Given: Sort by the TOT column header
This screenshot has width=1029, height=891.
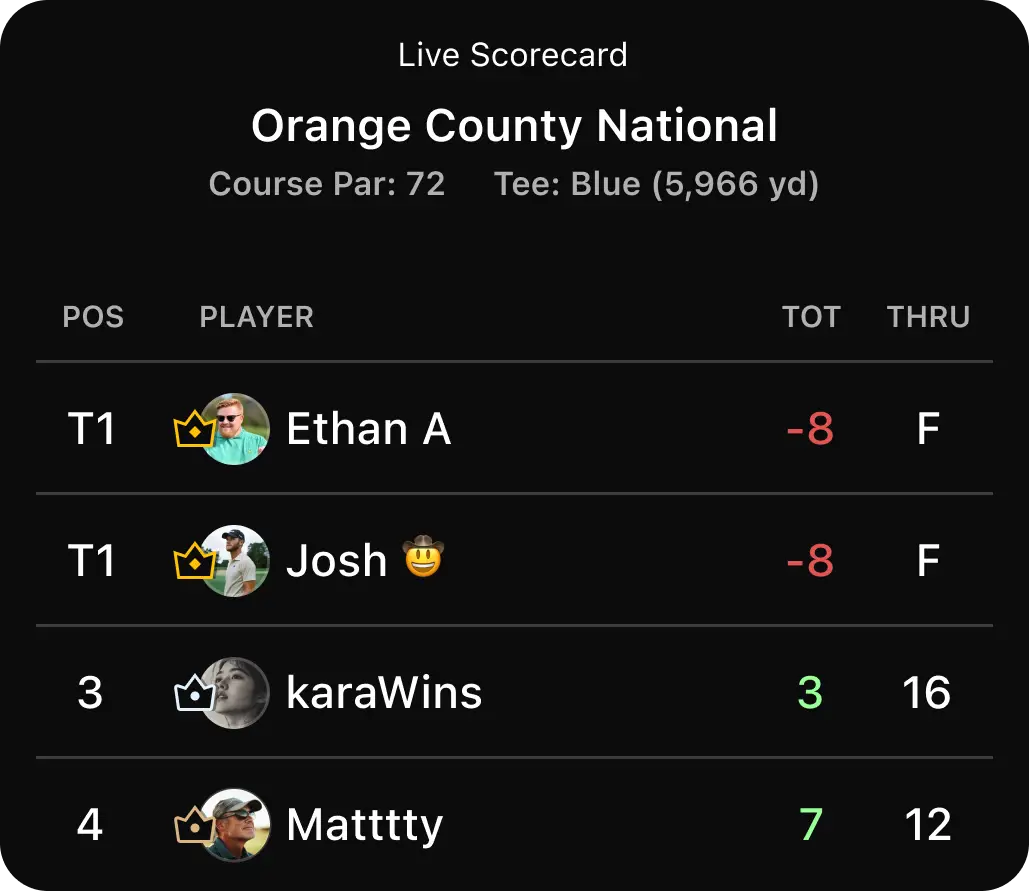Looking at the screenshot, I should point(812,317).
